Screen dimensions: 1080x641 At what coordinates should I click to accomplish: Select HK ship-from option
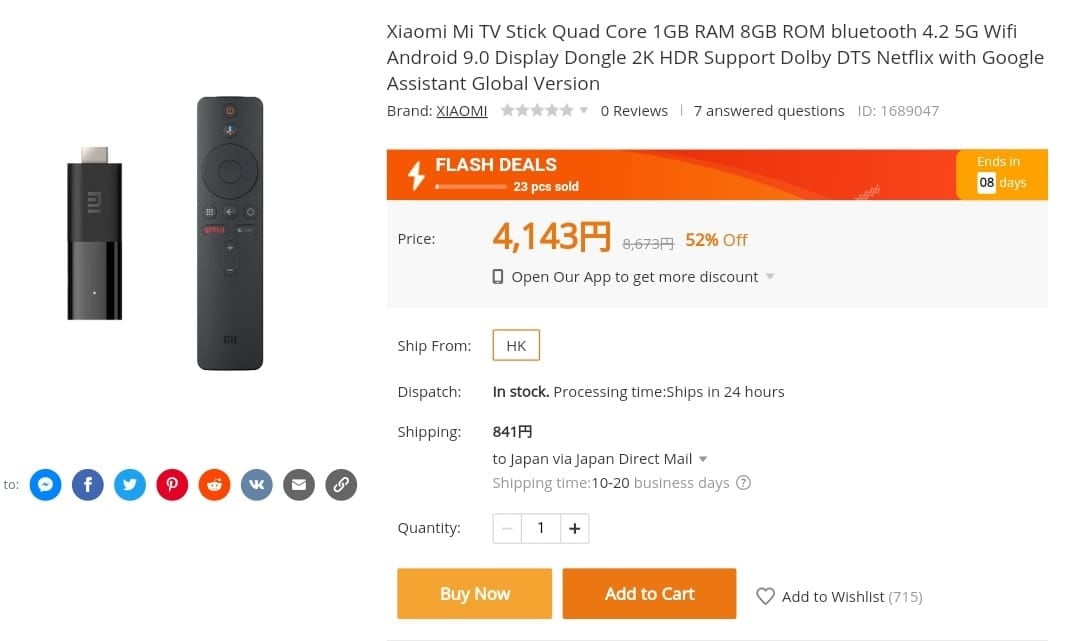[516, 345]
